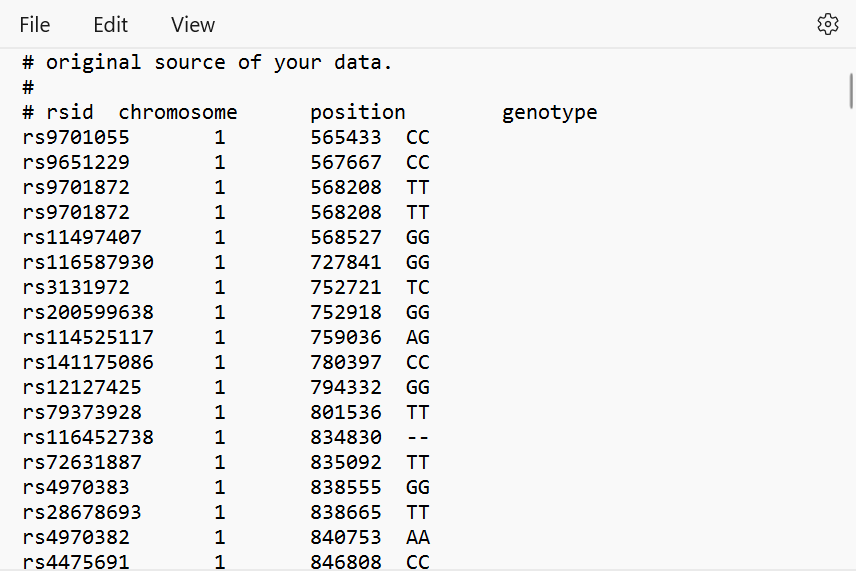Click the text 'rs114525117'
Viewport: 856px width, 571px height.
tap(88, 337)
